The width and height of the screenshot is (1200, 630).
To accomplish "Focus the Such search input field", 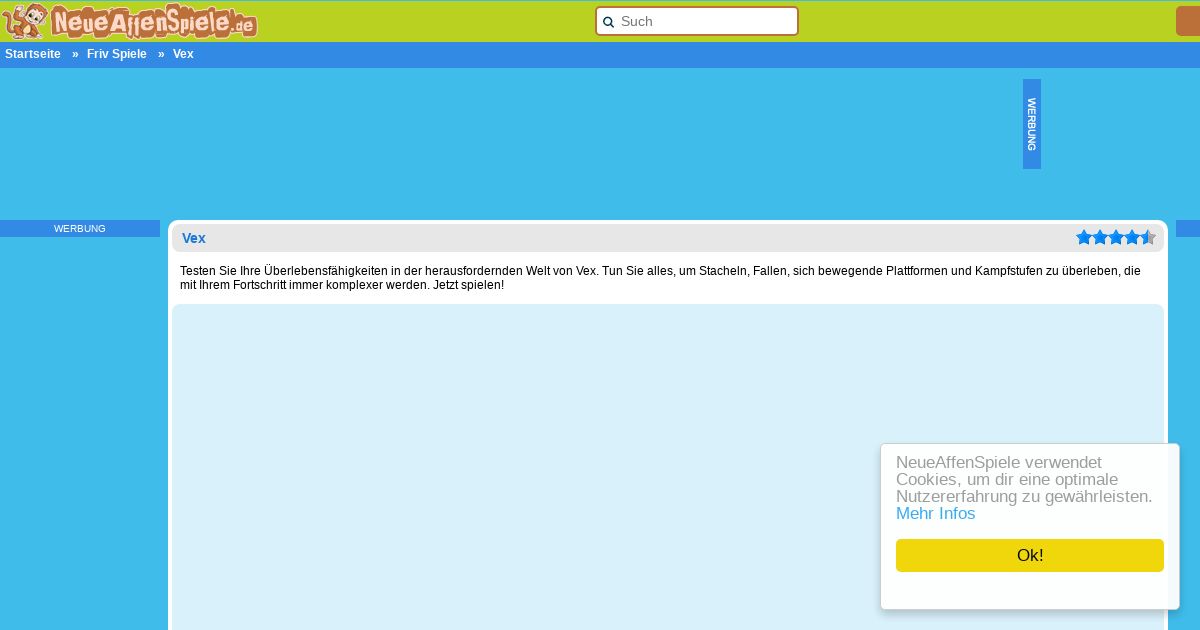I will (x=697, y=21).
